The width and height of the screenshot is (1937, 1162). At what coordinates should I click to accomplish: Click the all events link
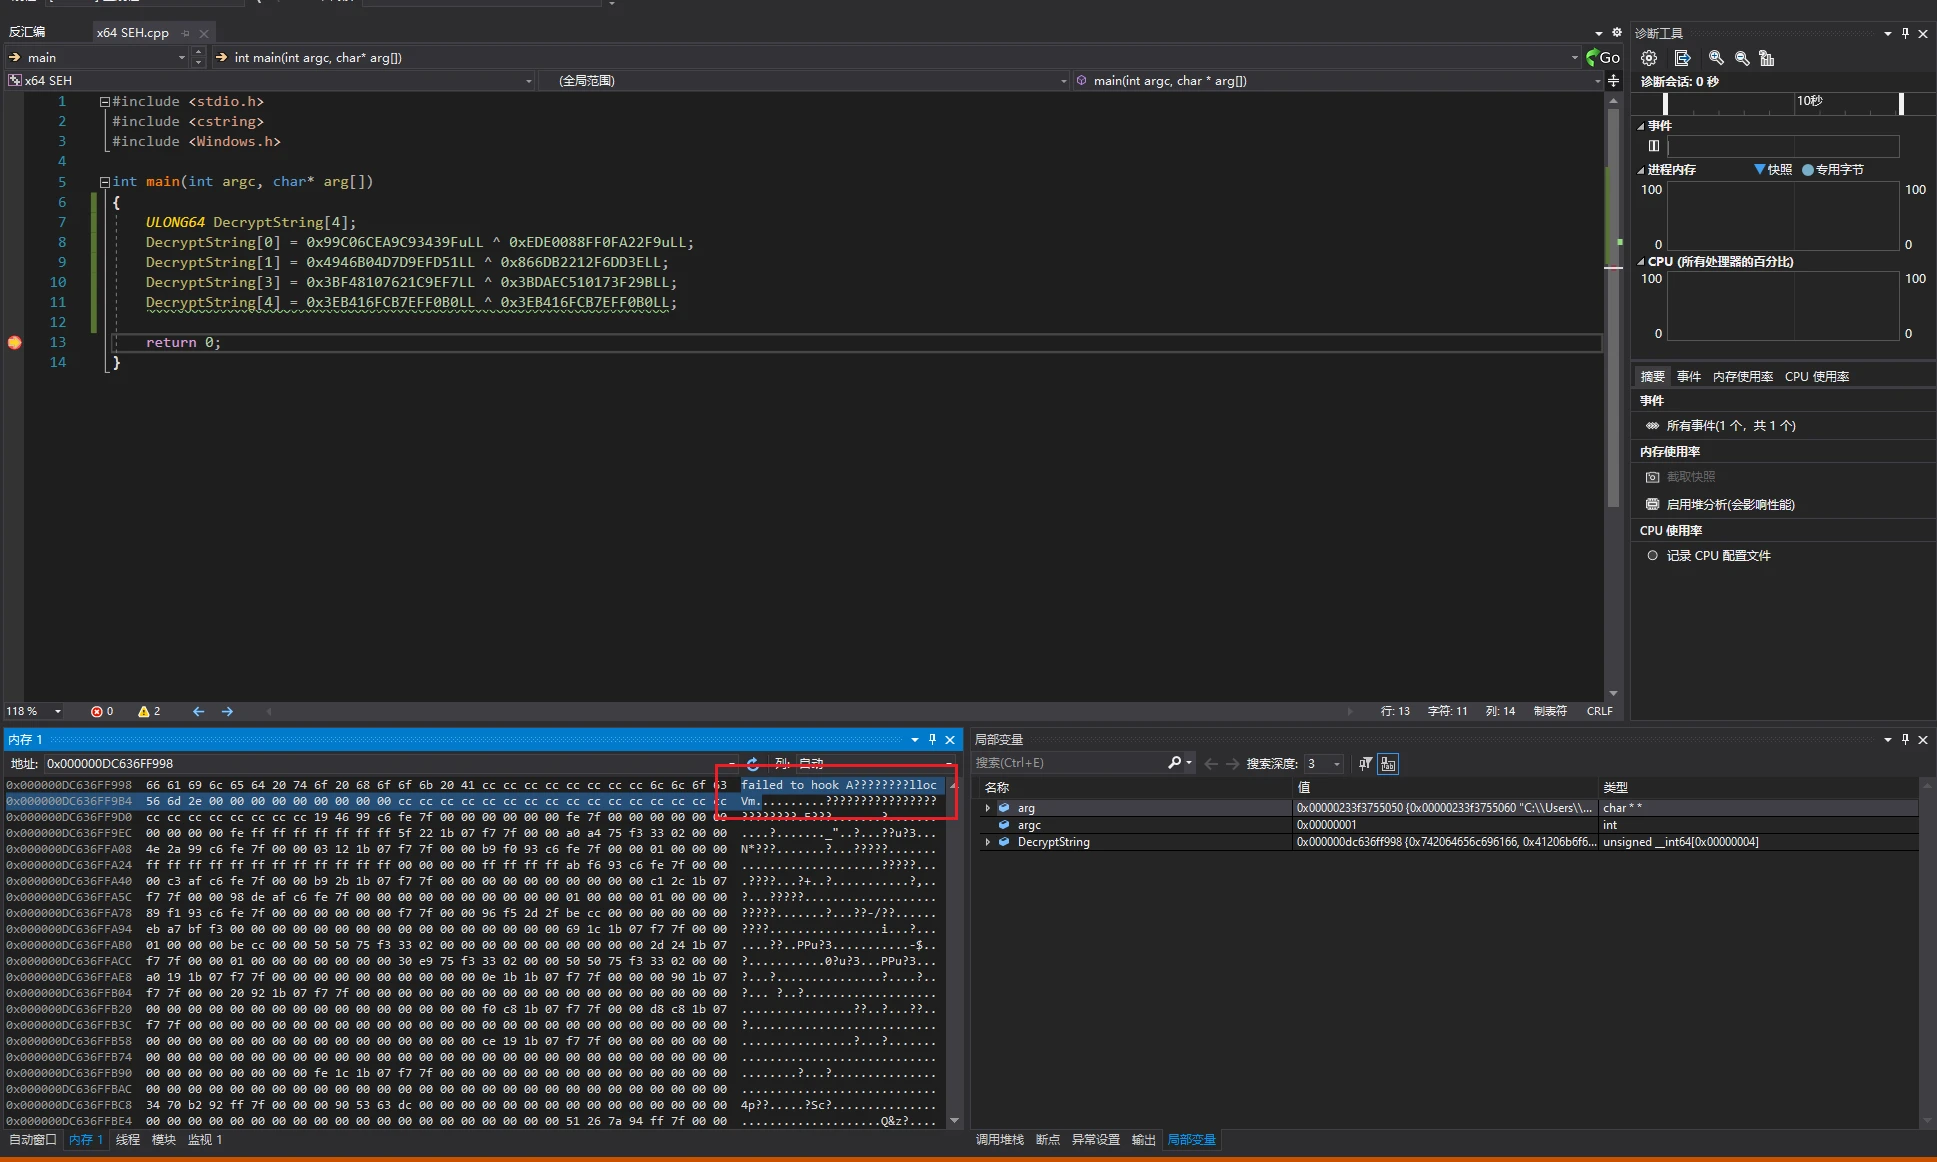(1730, 425)
